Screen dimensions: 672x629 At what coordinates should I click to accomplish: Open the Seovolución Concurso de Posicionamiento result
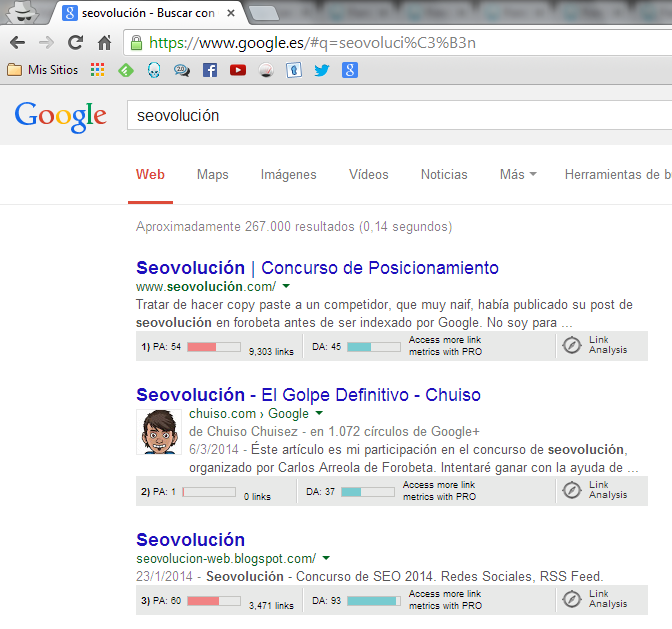coord(317,268)
